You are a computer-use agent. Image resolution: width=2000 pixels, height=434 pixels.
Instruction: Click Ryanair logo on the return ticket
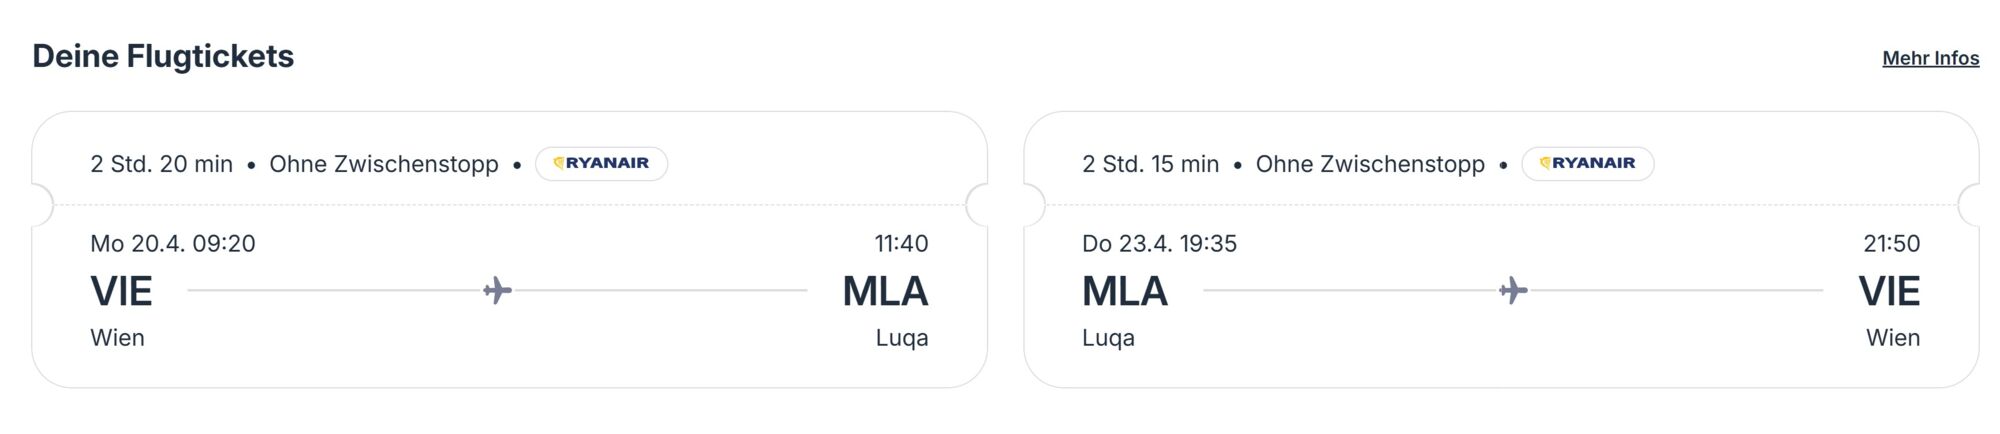pos(1588,163)
